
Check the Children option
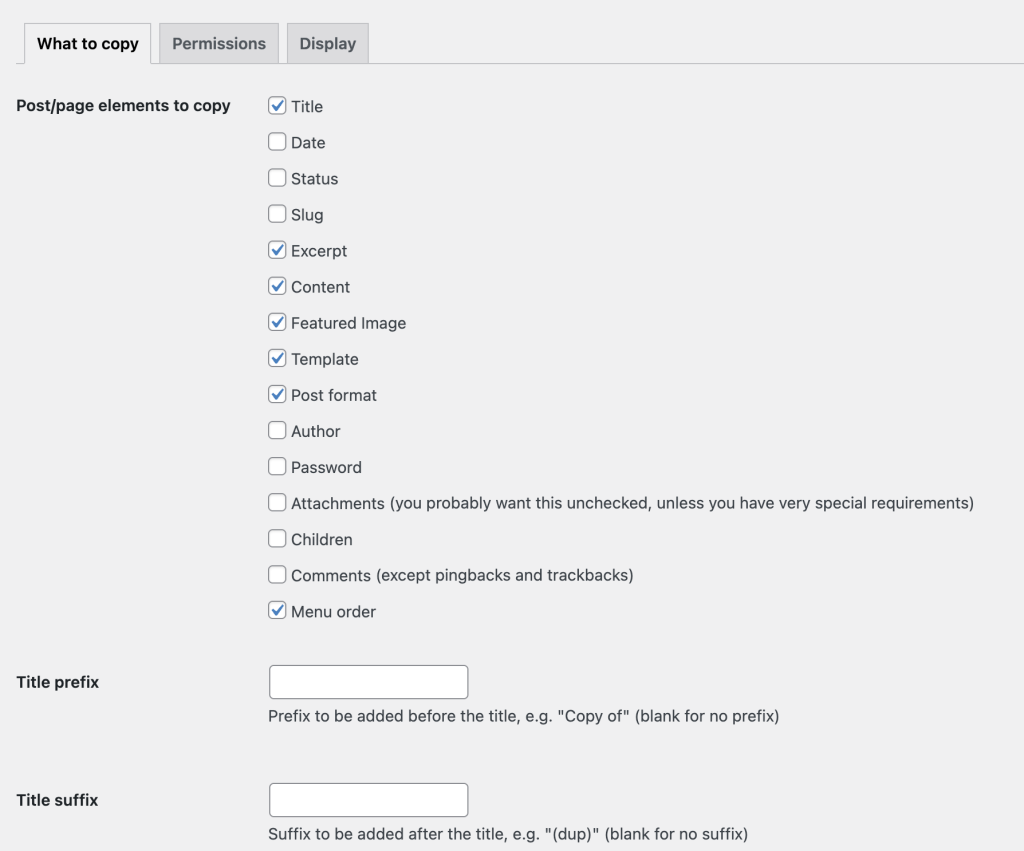[x=278, y=538]
